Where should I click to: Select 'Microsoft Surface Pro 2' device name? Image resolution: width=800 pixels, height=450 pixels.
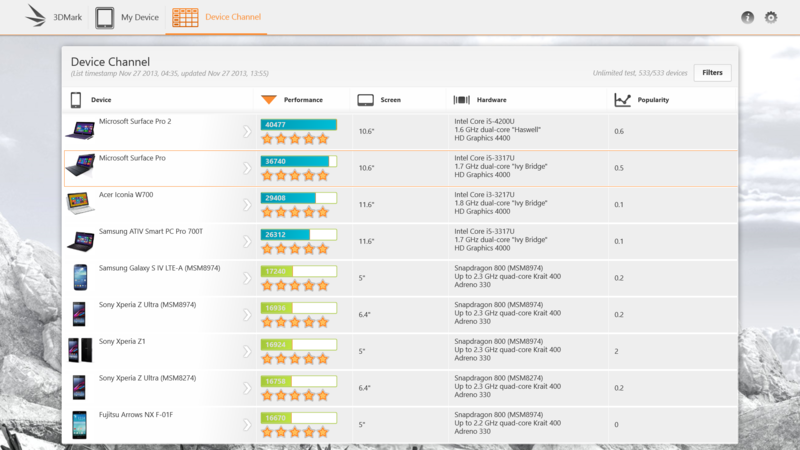[135, 121]
